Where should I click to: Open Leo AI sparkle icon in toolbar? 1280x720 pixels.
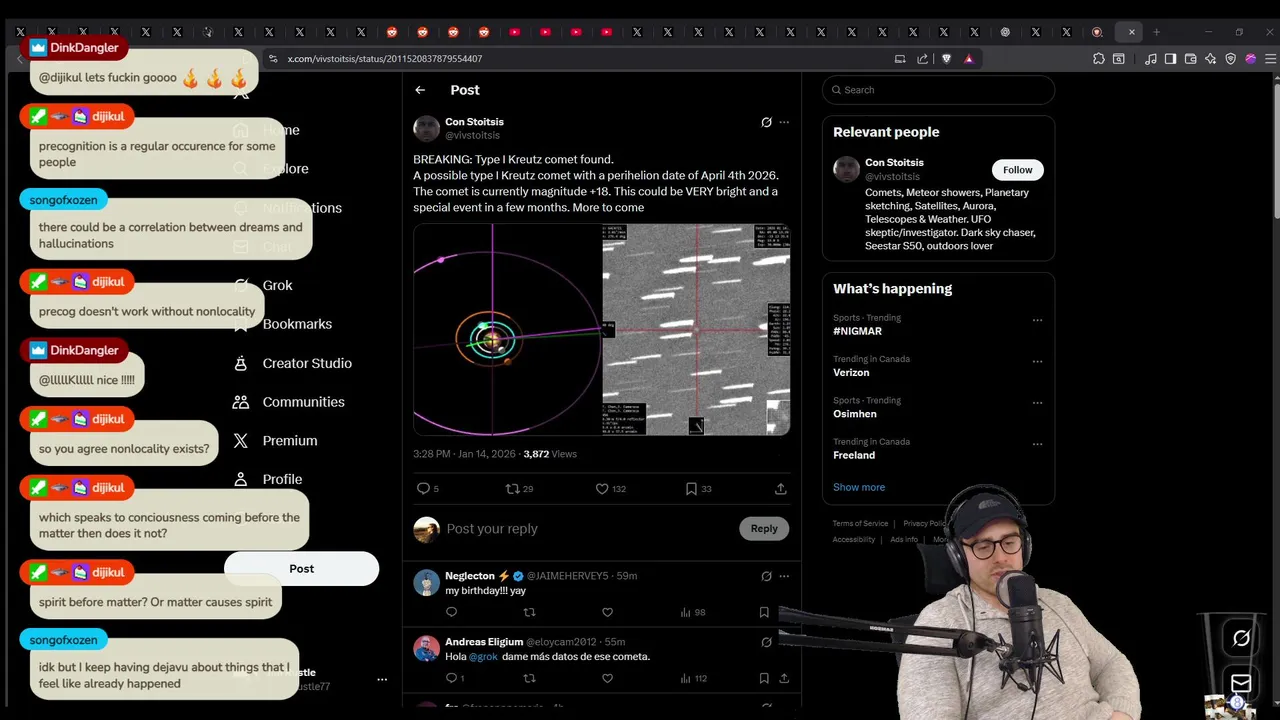pos(1210,59)
